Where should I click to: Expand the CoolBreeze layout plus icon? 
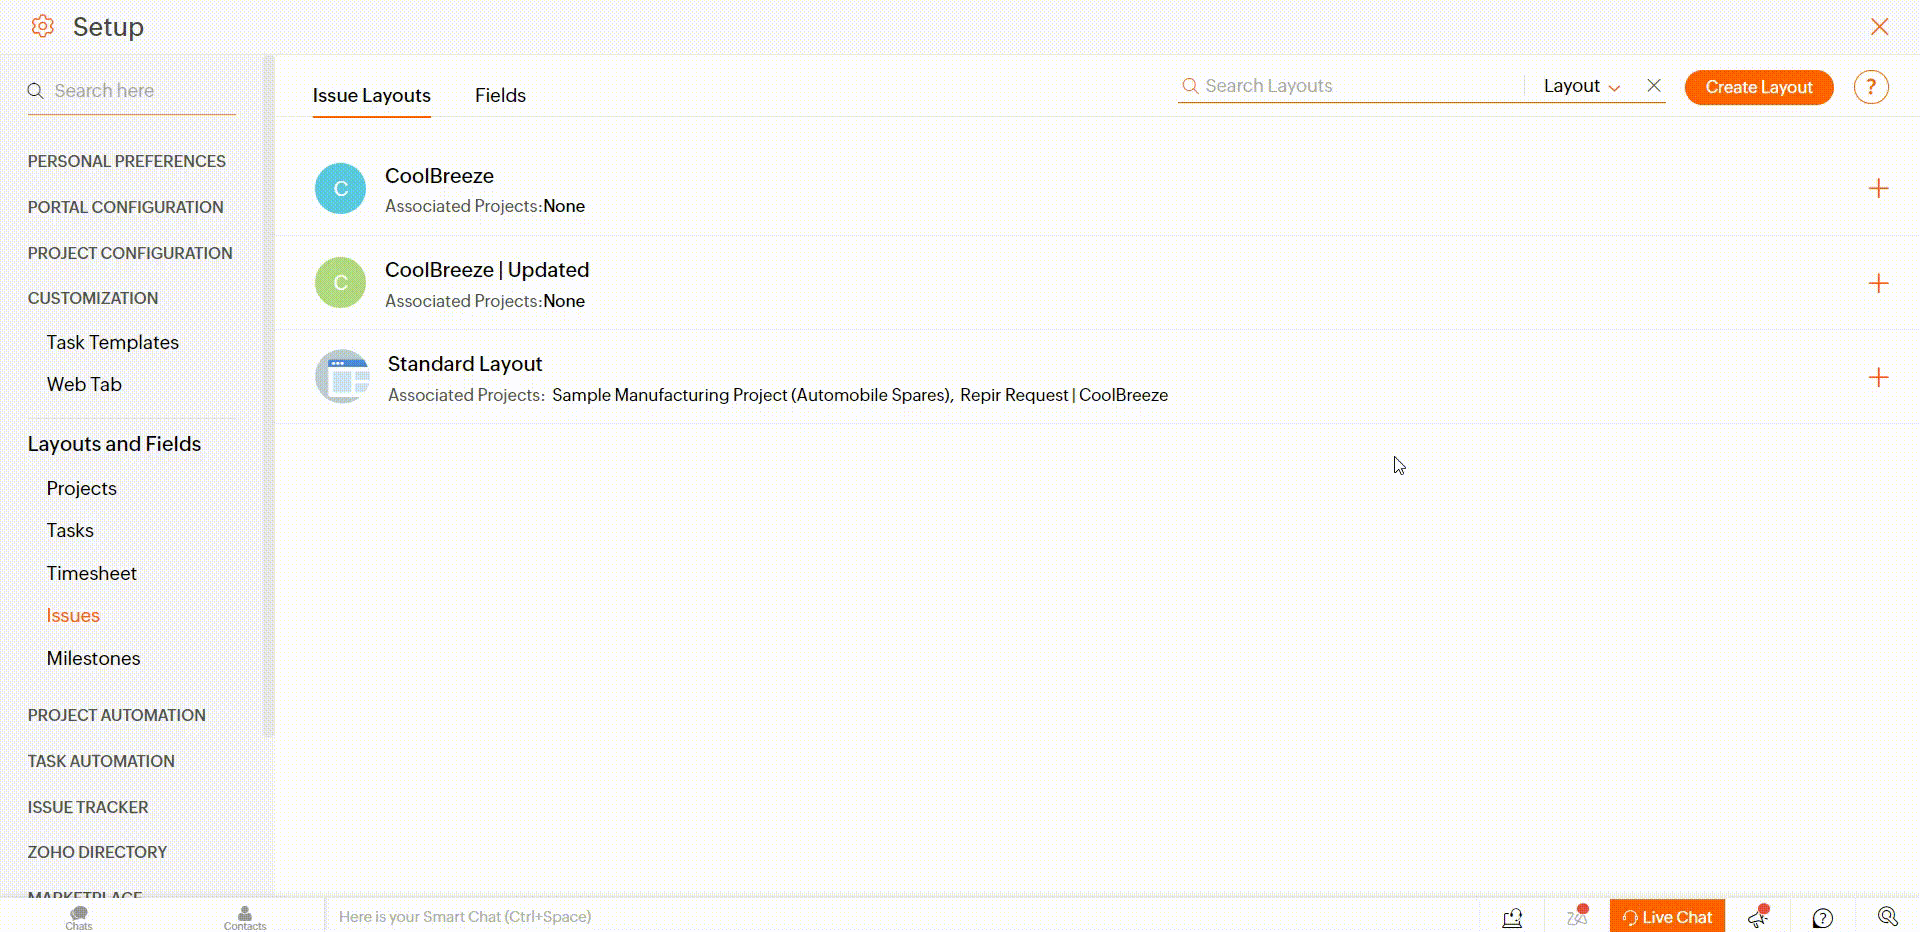tap(1878, 189)
